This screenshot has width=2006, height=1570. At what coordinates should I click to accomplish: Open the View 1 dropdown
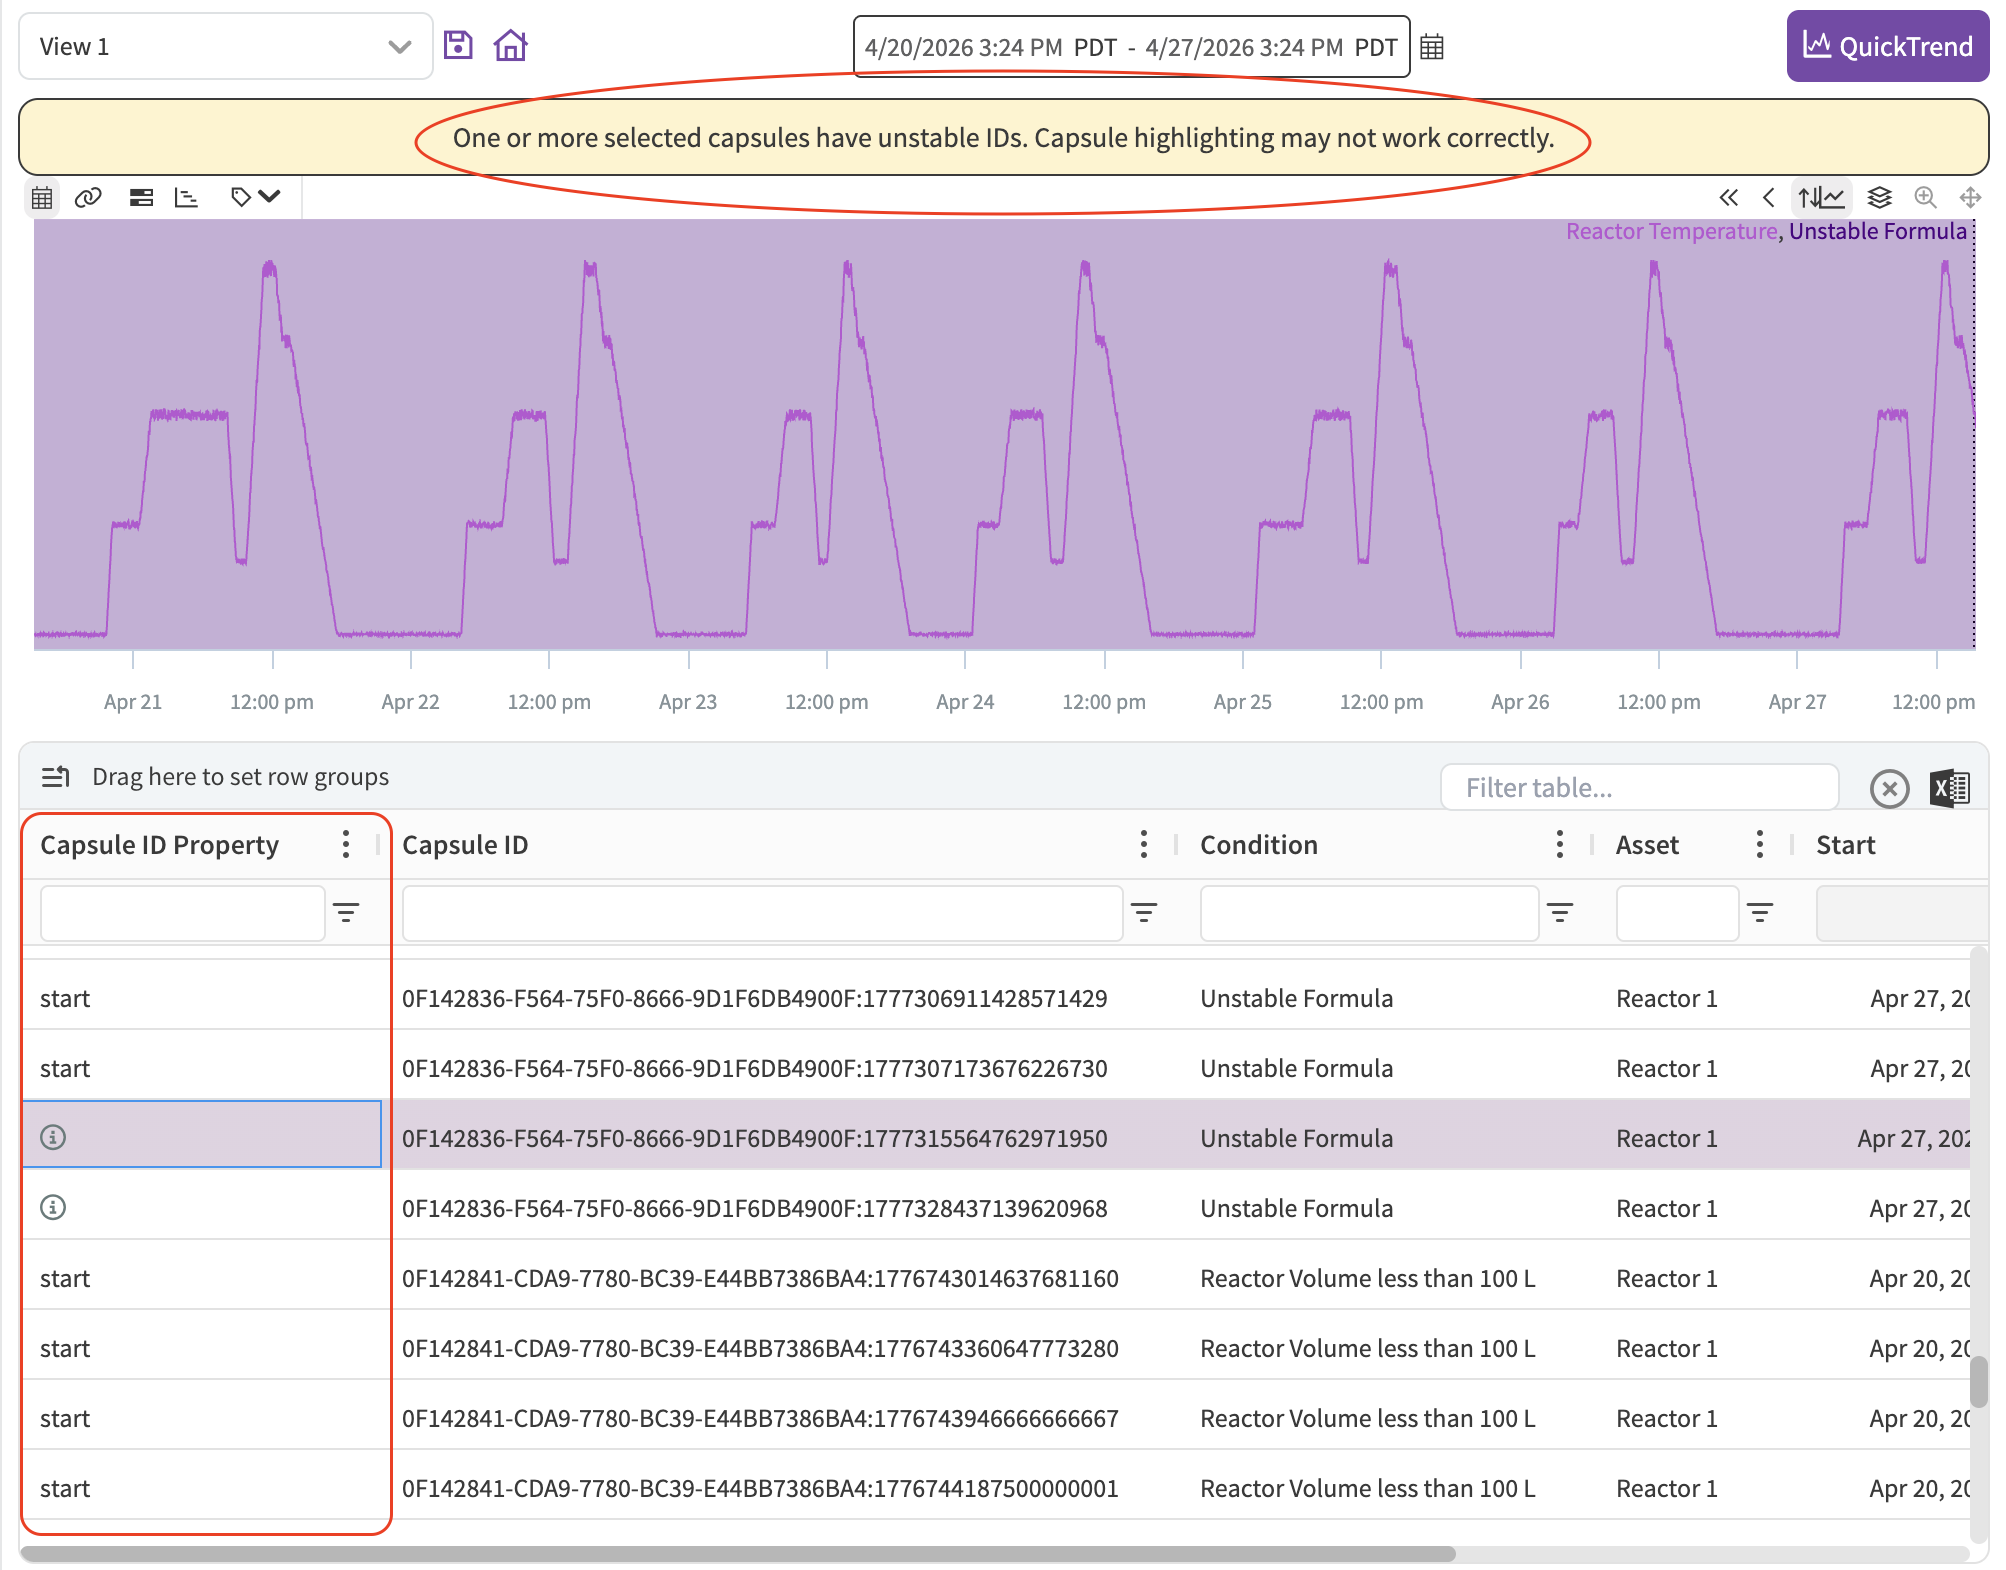tap(226, 46)
